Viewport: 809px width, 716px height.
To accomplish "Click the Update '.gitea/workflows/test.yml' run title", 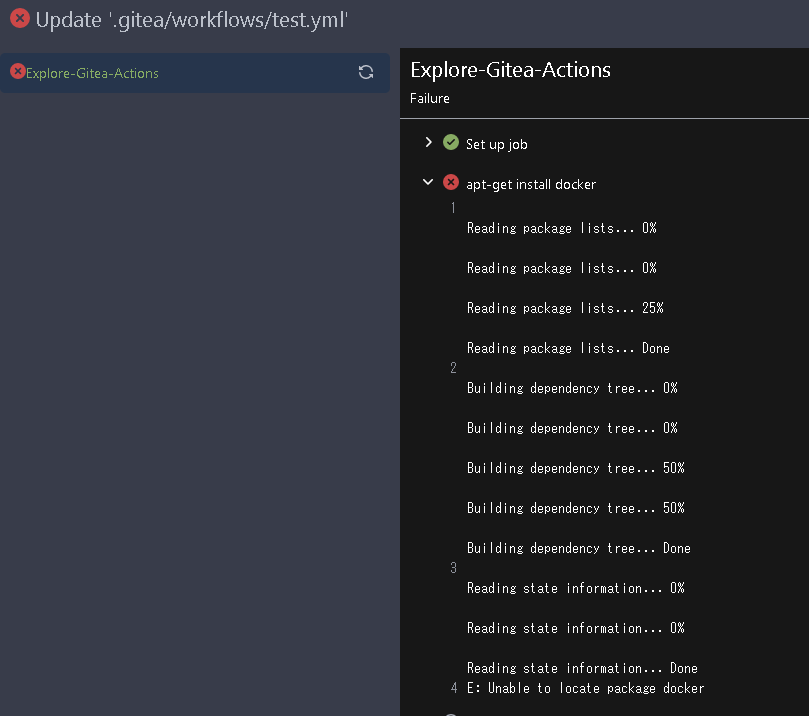I will [191, 20].
